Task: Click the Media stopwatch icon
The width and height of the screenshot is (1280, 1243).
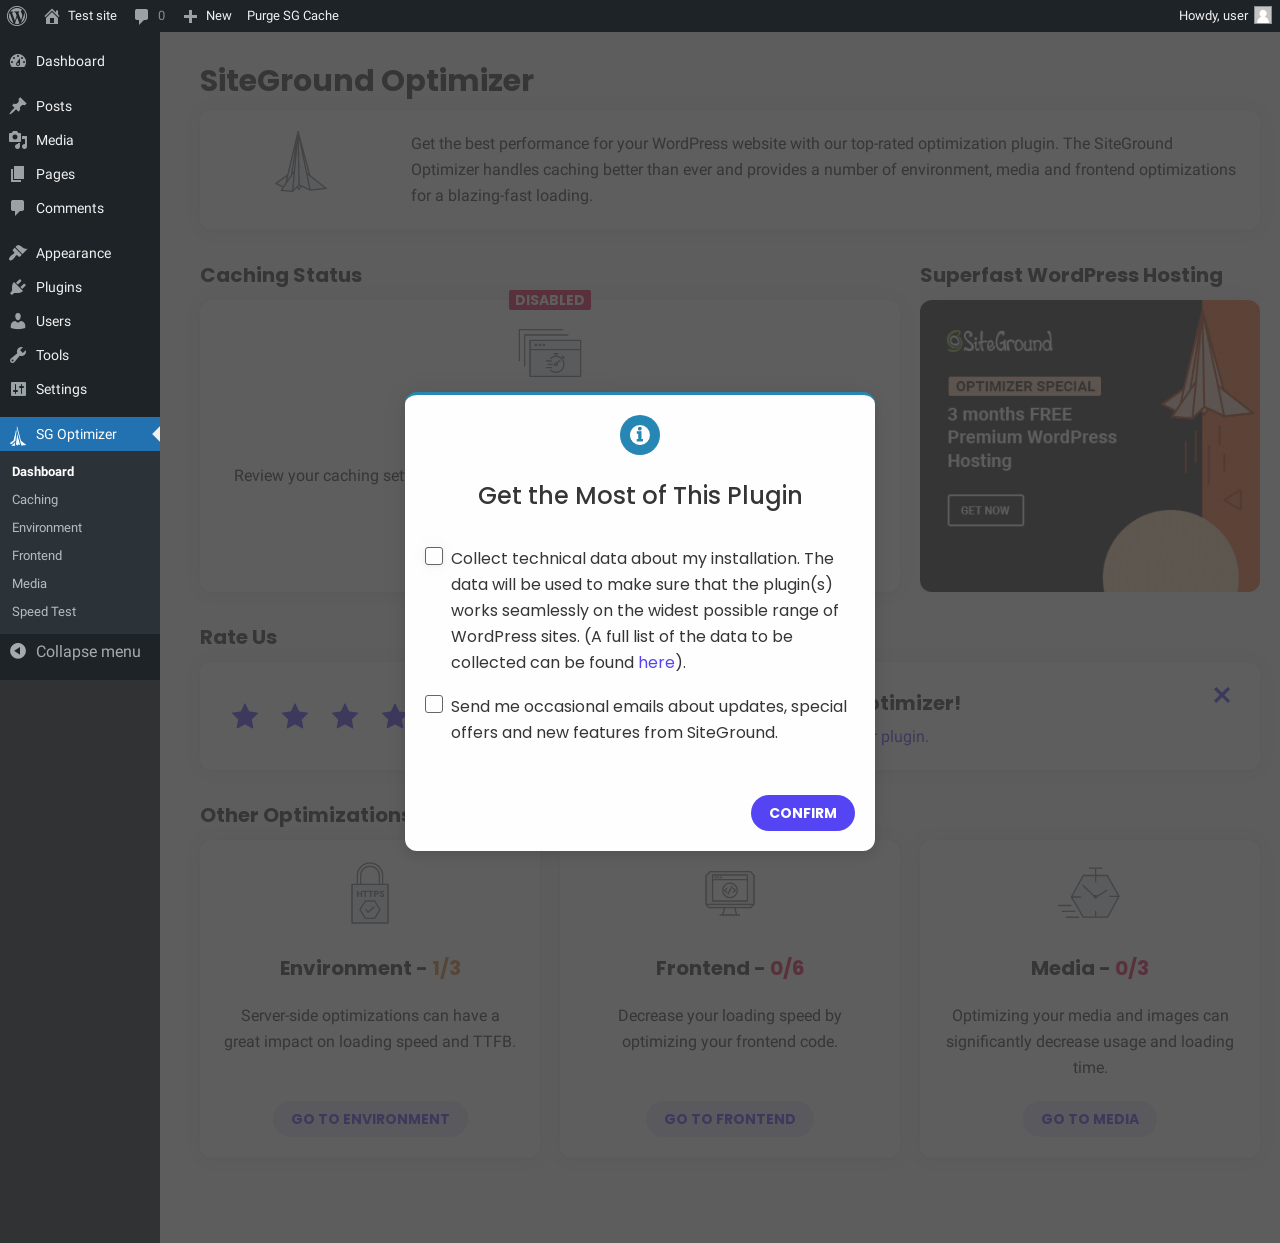Action: (1090, 893)
